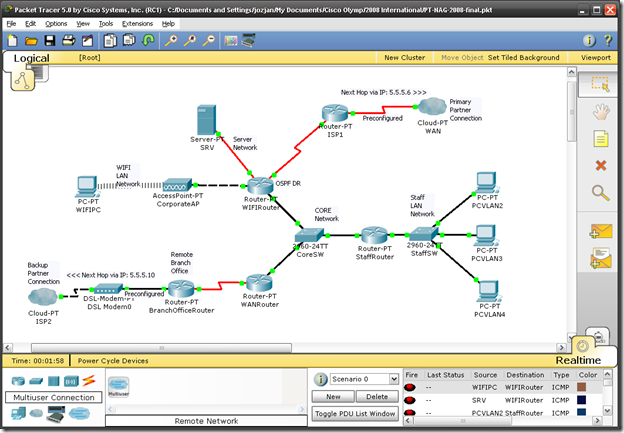The image size is (624, 433).
Task: Open the Tools menu
Action: click(106, 24)
